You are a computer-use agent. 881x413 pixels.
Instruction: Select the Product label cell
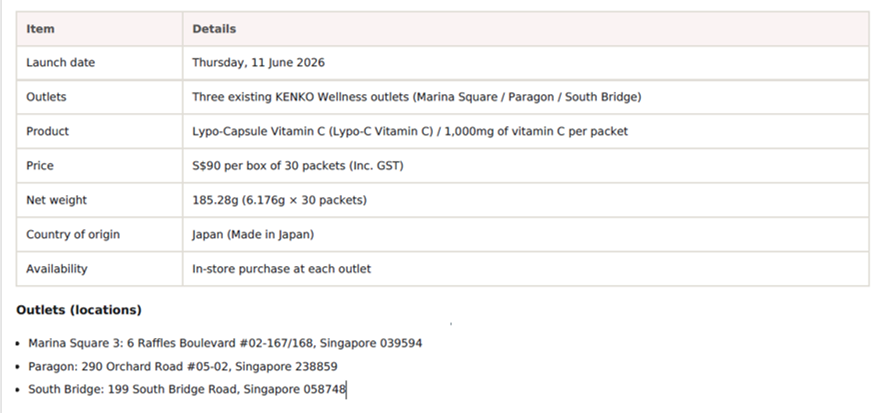tap(99, 131)
